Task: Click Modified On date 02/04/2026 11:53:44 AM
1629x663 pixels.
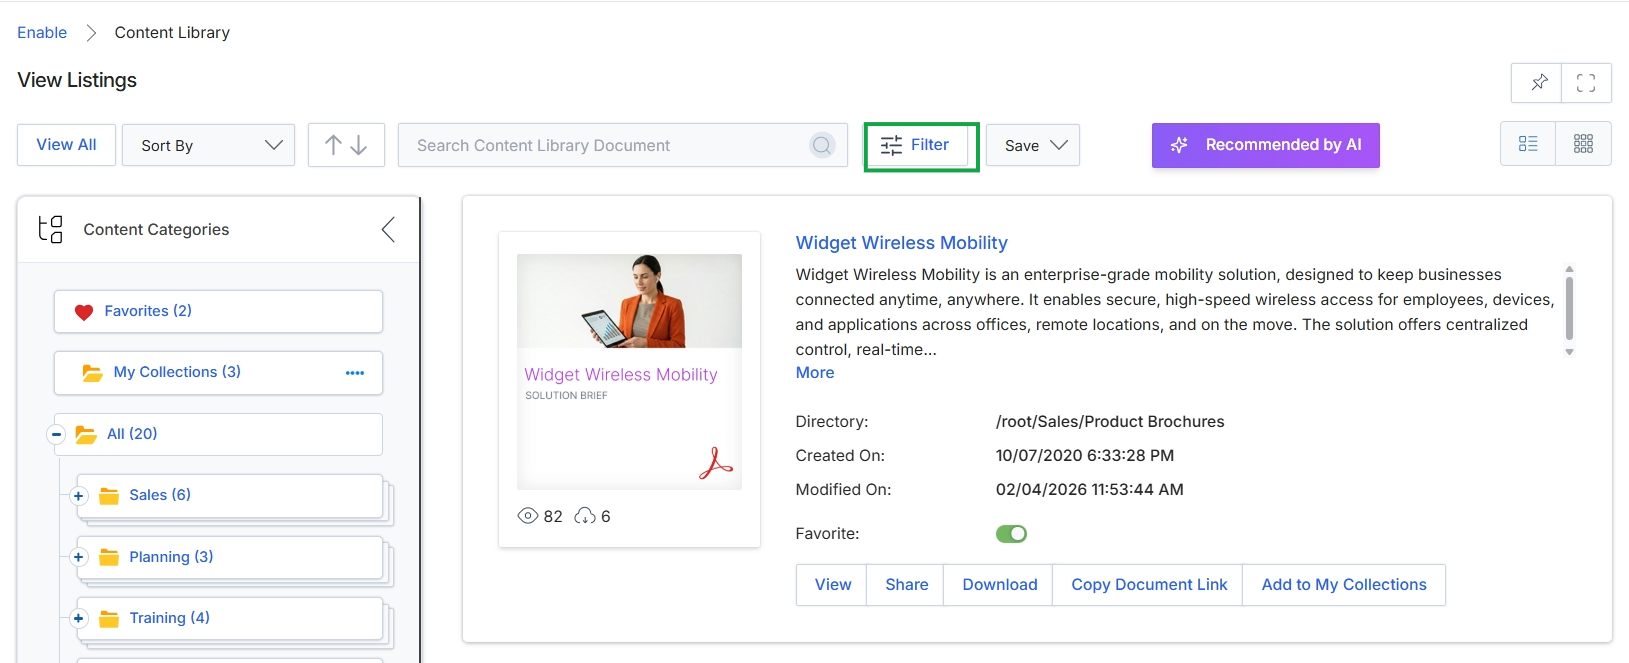Action: tap(1090, 490)
